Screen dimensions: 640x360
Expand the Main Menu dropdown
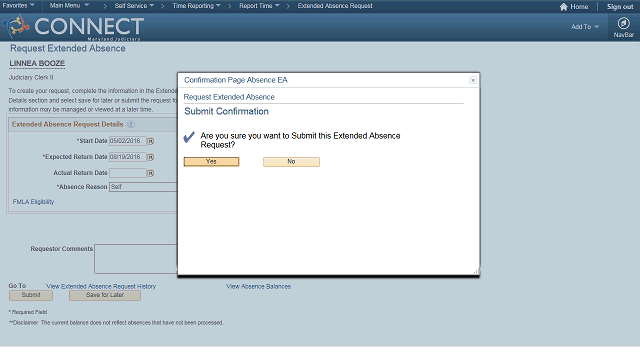(69, 5)
